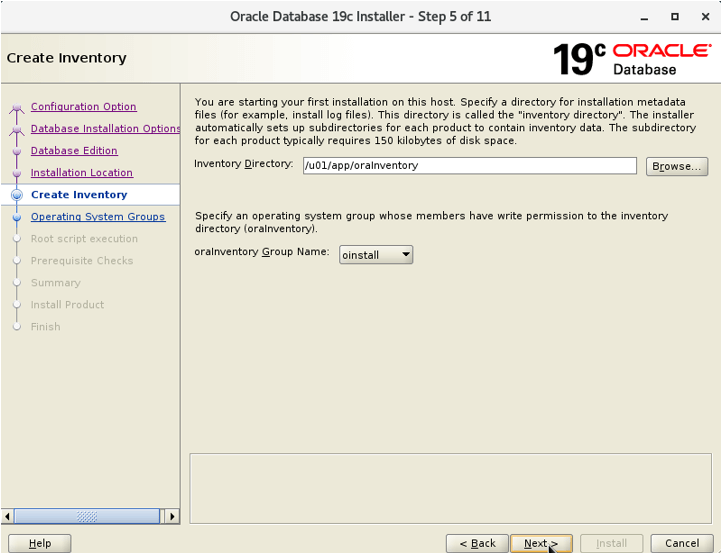Select Create Inventory in the step list
This screenshot has height=553, width=723.
coord(79,195)
